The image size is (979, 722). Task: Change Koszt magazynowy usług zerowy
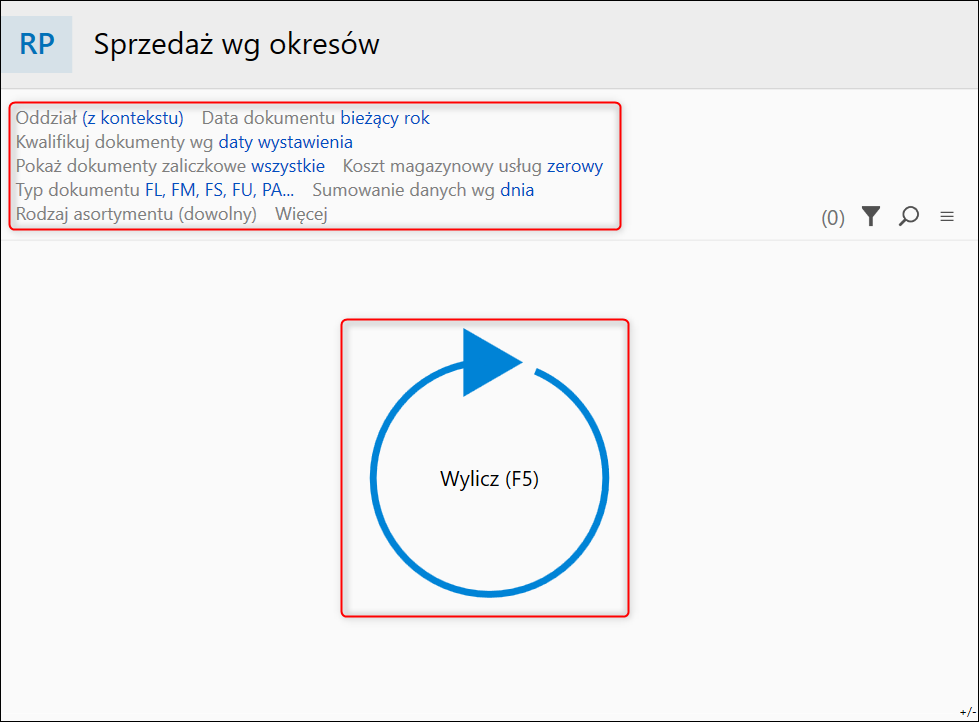point(575,166)
